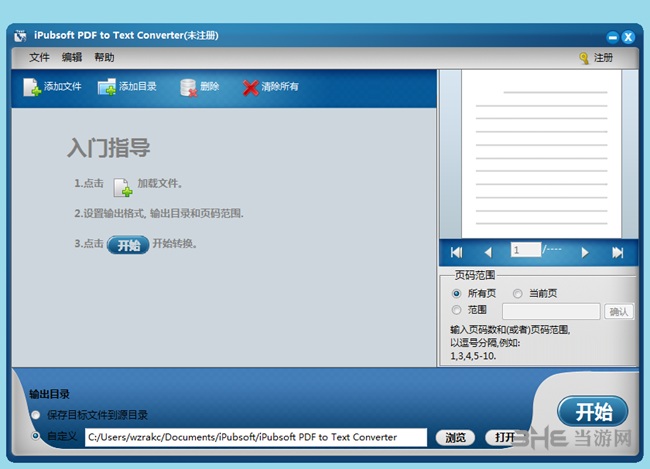Jump to first page in preview
The image size is (650, 469).
point(456,252)
